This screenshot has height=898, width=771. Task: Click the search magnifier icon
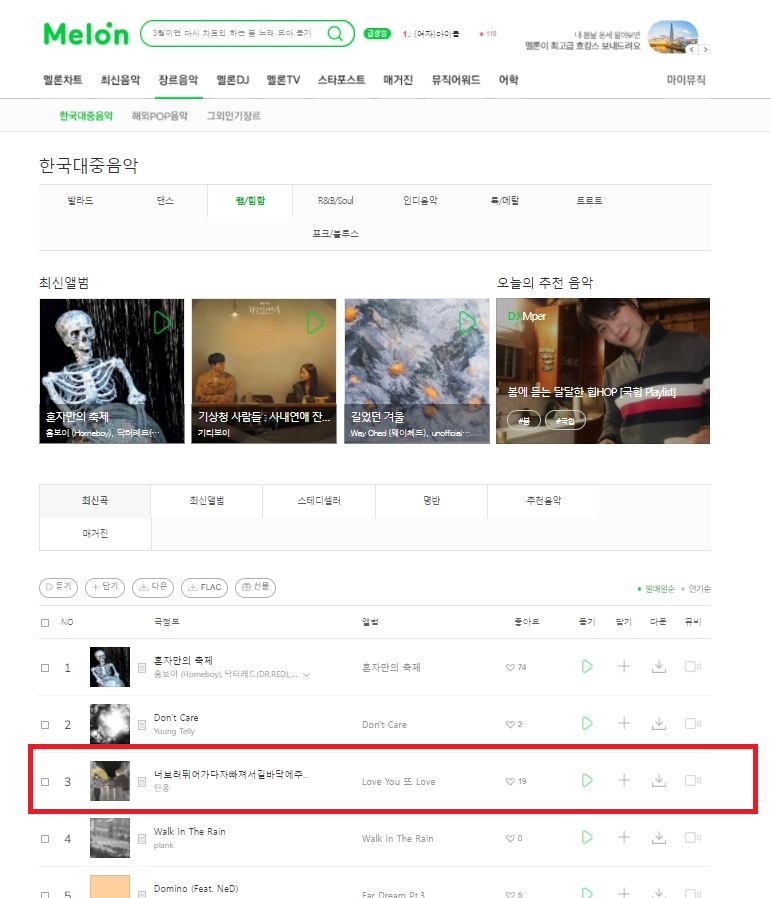[x=335, y=34]
